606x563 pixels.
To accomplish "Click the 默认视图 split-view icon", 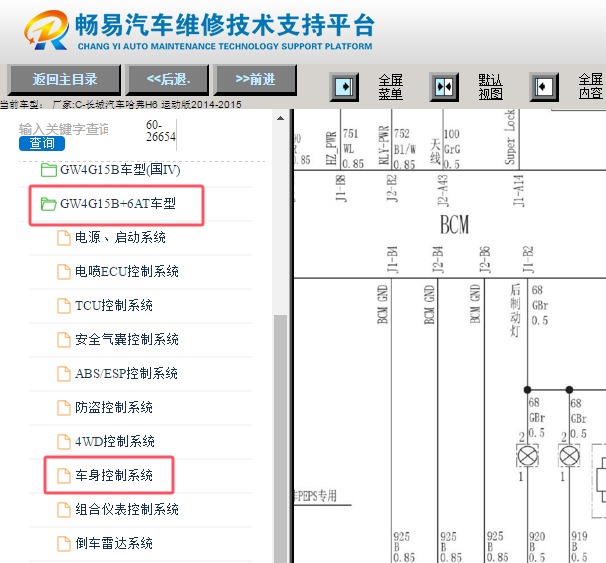I will tap(444, 87).
